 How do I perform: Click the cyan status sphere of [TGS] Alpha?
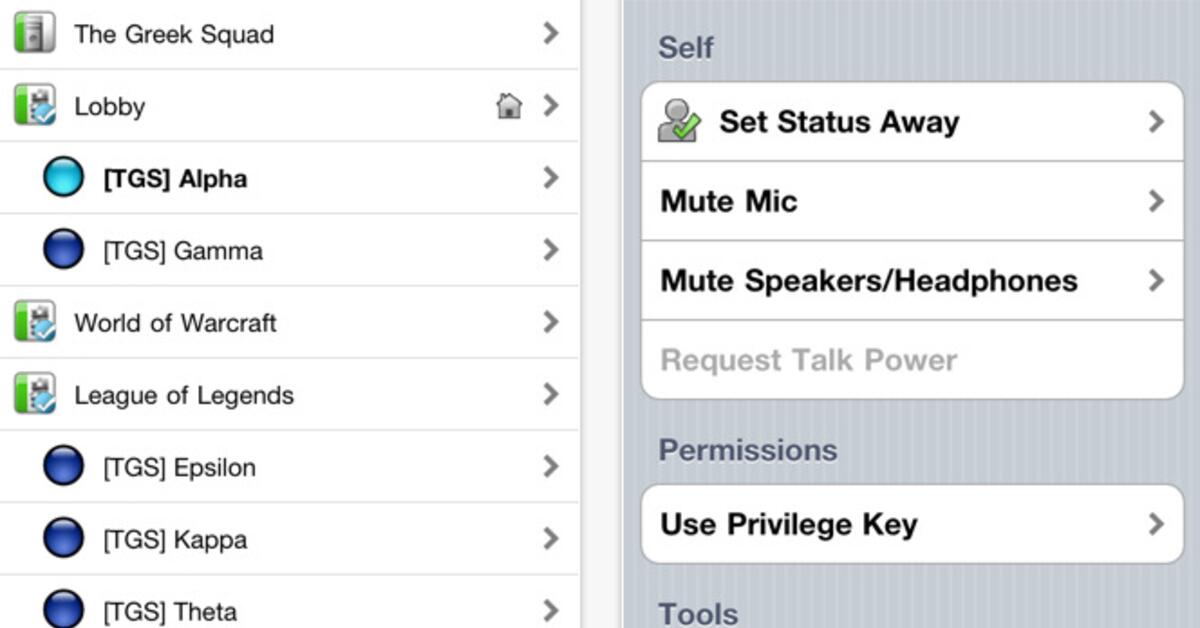tap(63, 178)
